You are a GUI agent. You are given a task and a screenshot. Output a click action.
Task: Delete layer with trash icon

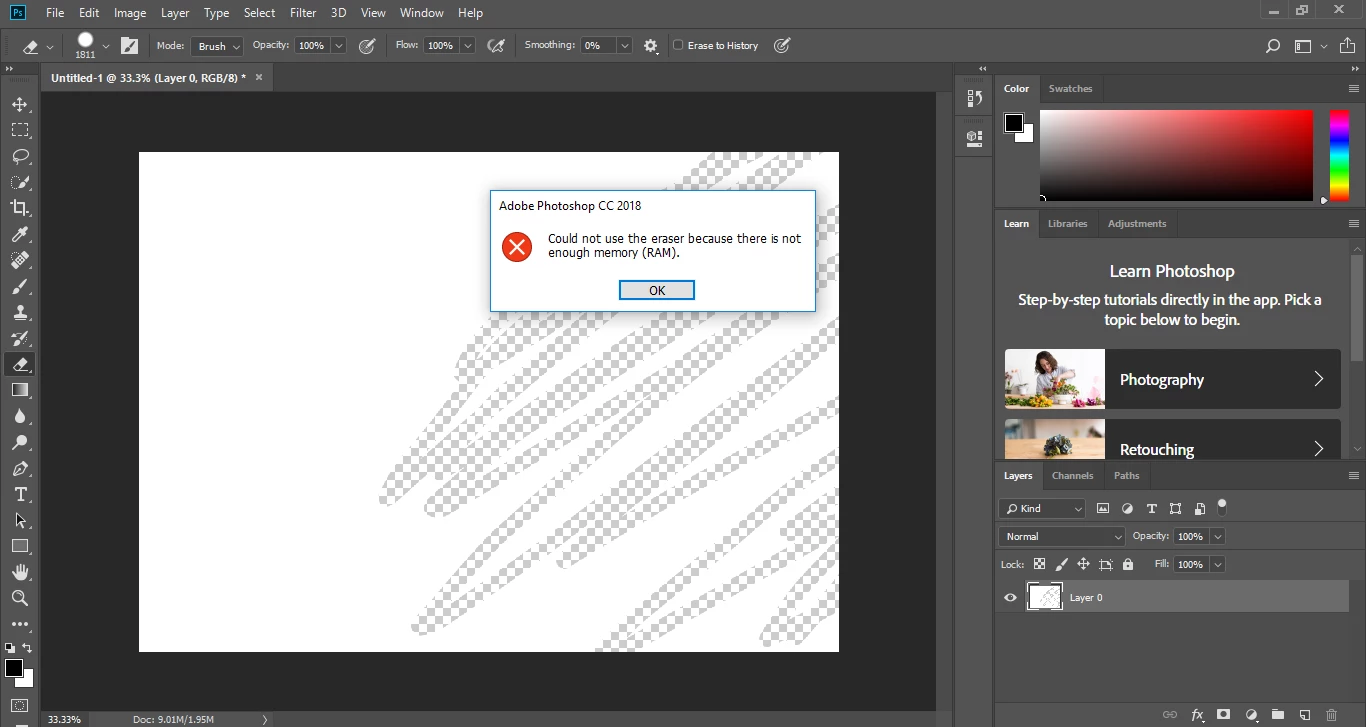click(1331, 715)
